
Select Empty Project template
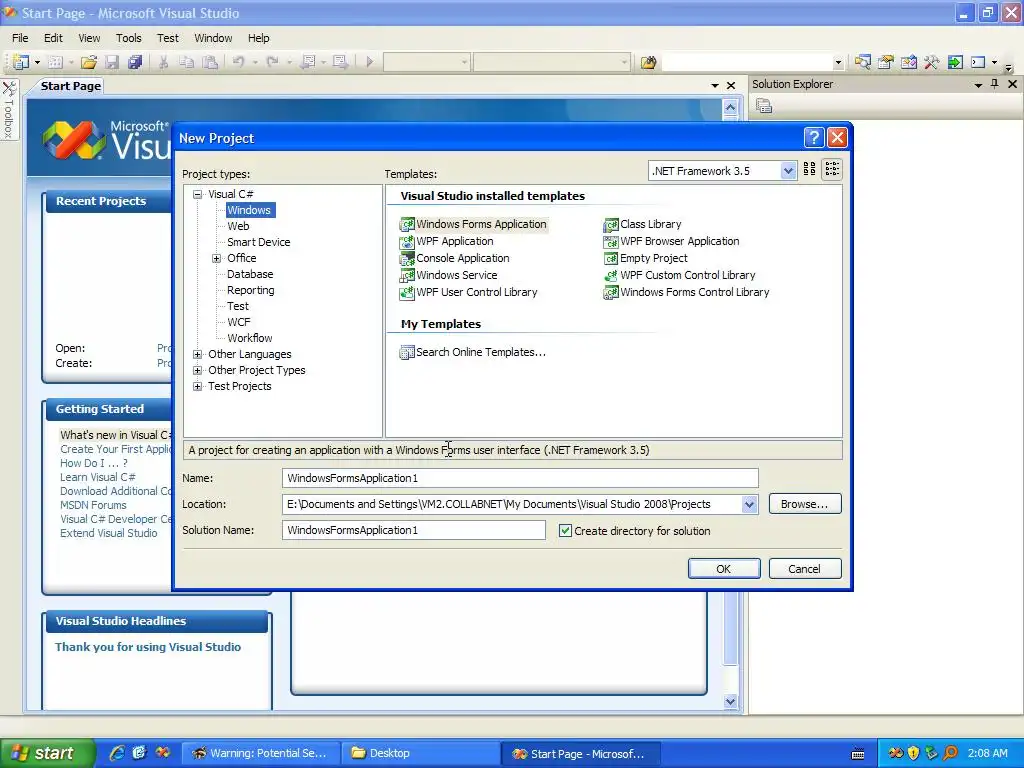pos(645,258)
